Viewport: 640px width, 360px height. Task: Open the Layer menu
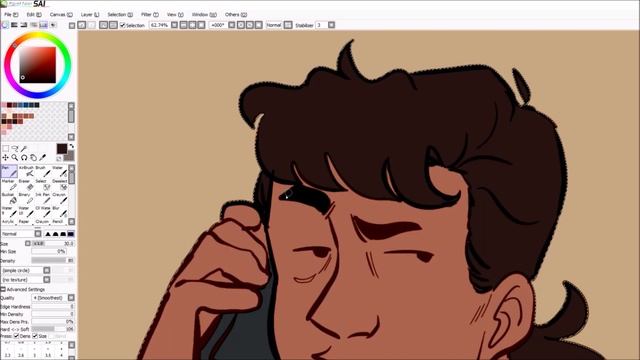(90, 14)
